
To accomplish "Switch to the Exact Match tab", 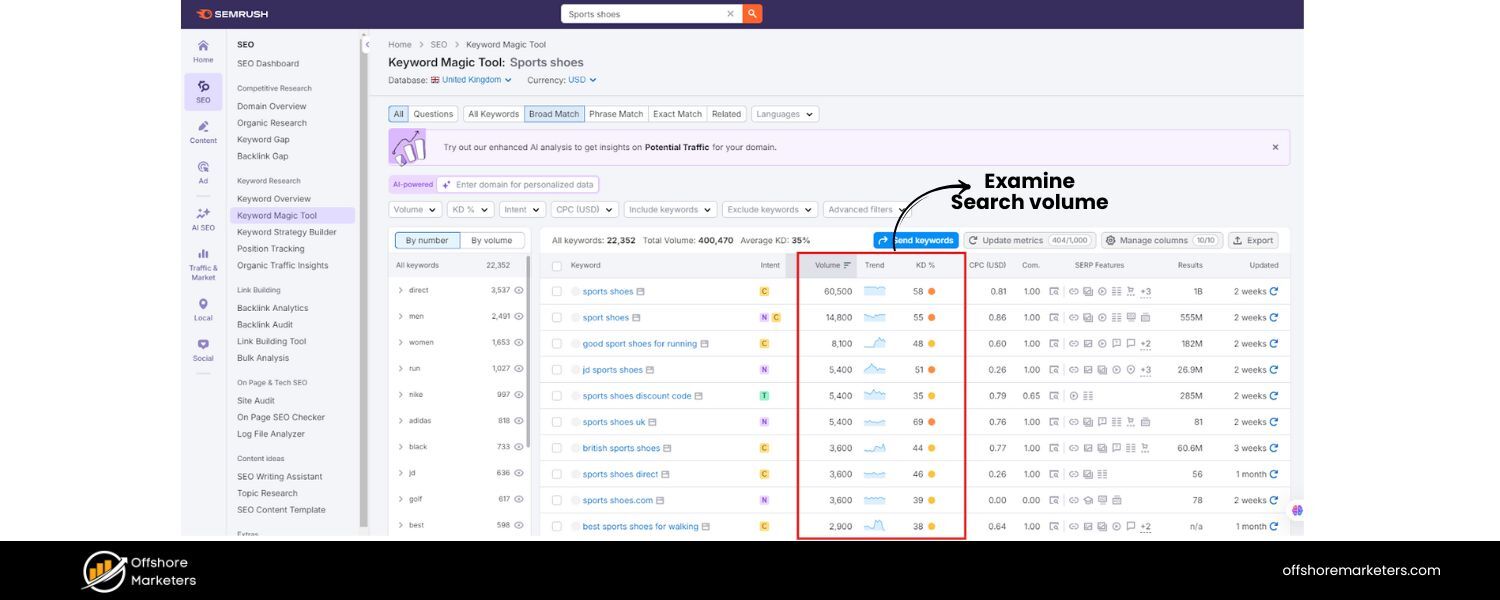I will tap(677, 113).
